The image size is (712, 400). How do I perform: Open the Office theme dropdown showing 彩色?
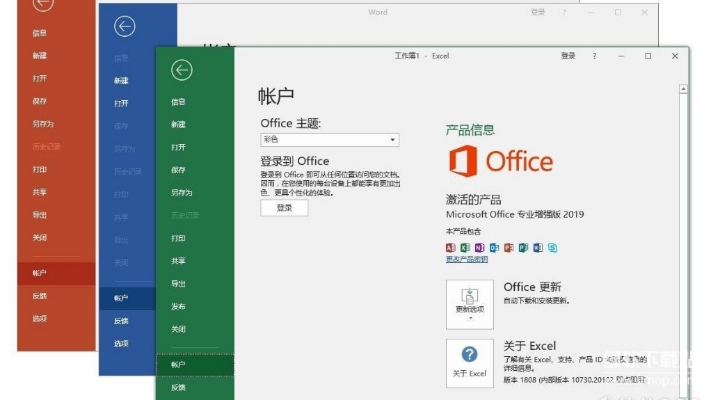tap(330, 139)
